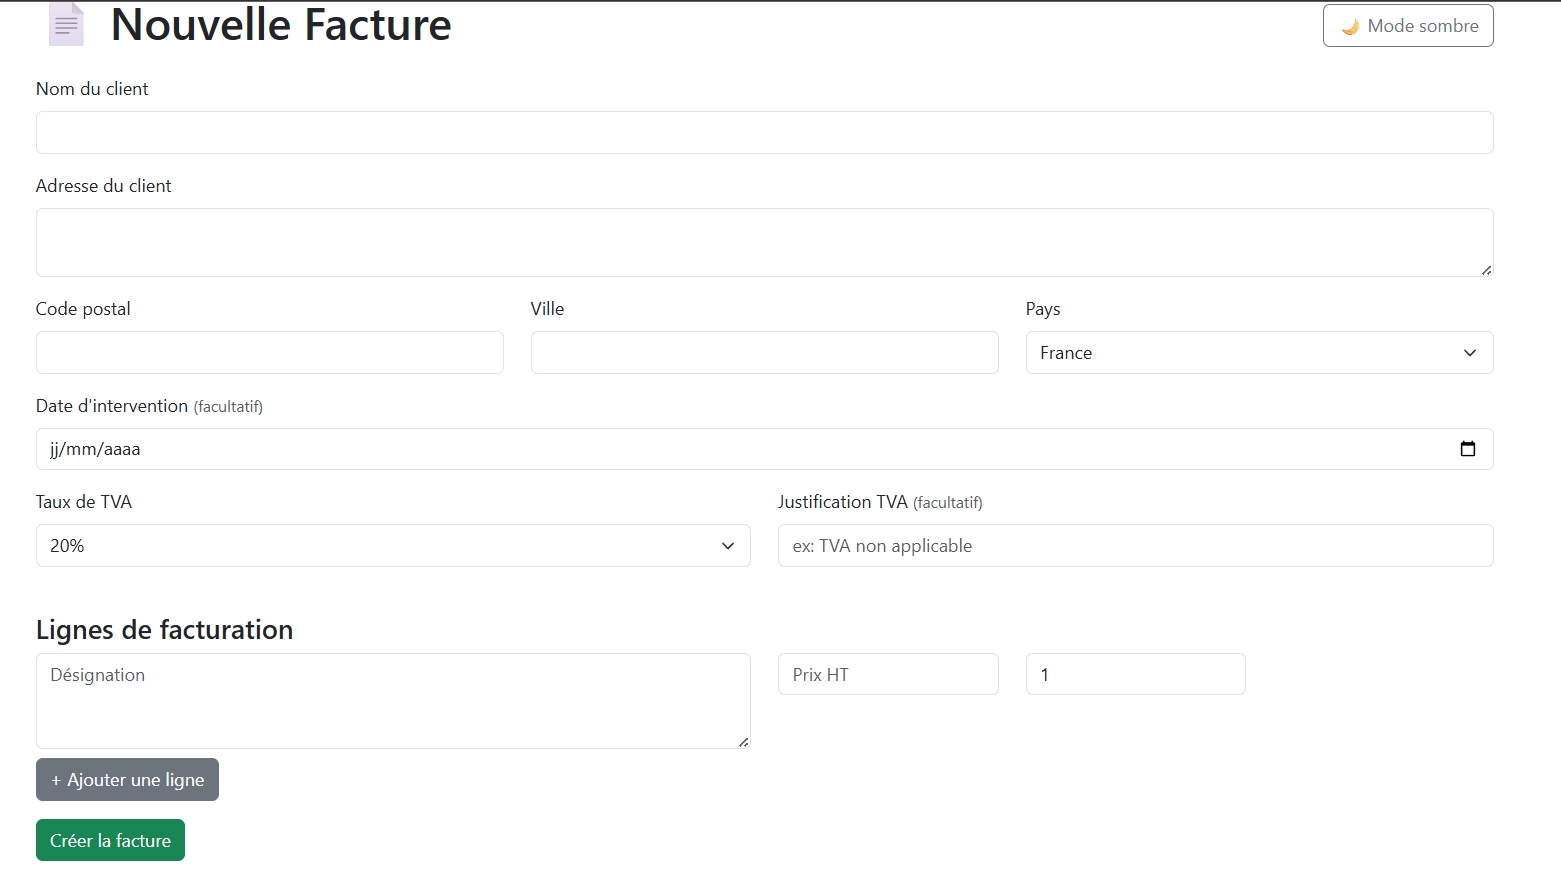The image size is (1561, 871).
Task: Select the Prix HT price field
Action: click(x=888, y=674)
